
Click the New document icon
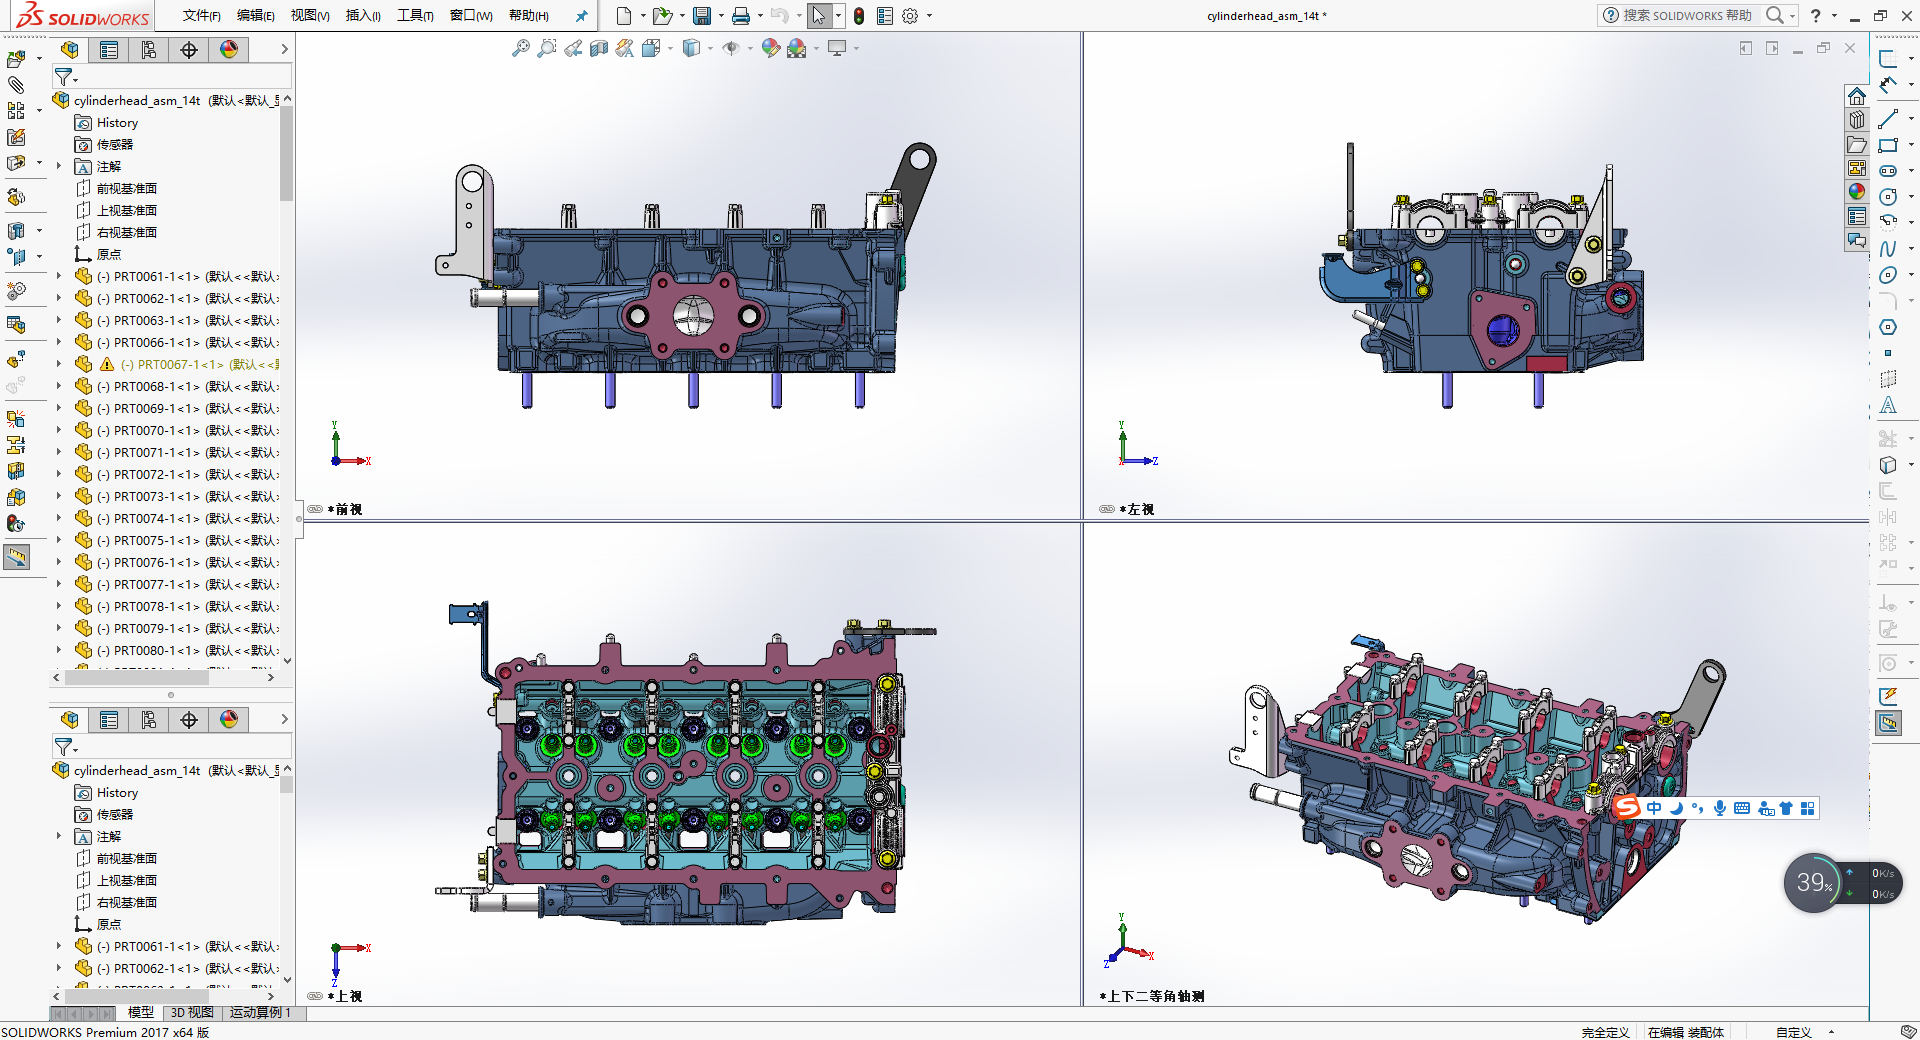click(x=624, y=16)
